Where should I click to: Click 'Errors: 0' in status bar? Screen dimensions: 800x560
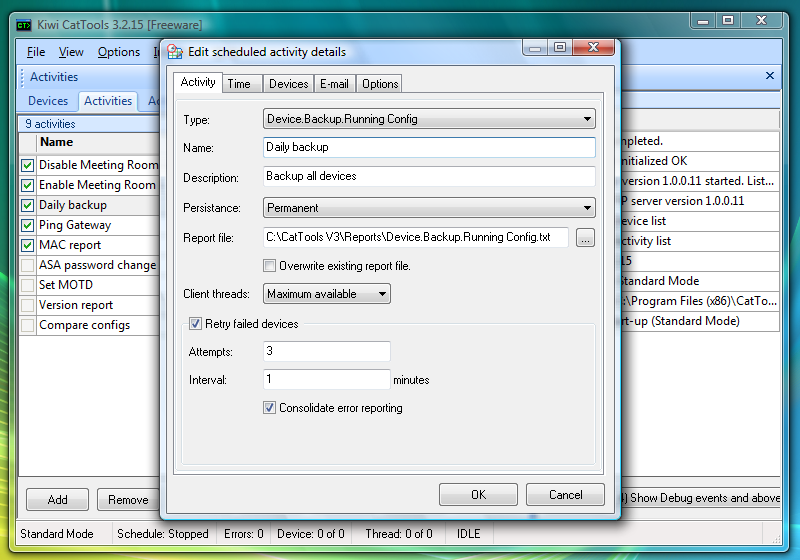tap(243, 534)
